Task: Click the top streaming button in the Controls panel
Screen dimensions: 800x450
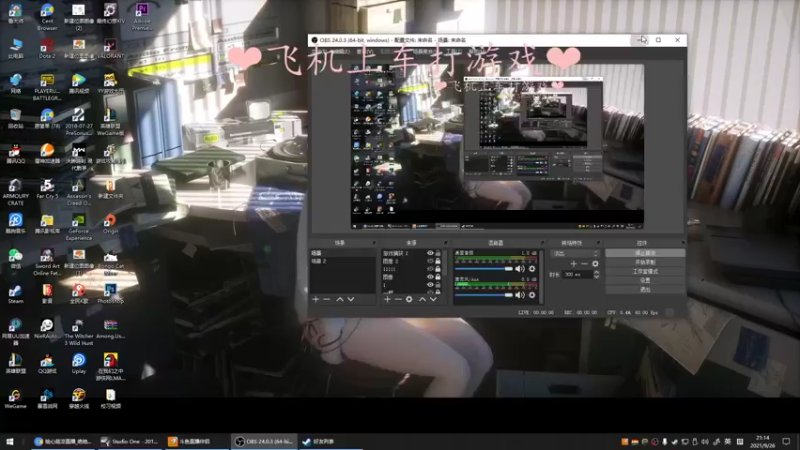Action: click(x=645, y=253)
